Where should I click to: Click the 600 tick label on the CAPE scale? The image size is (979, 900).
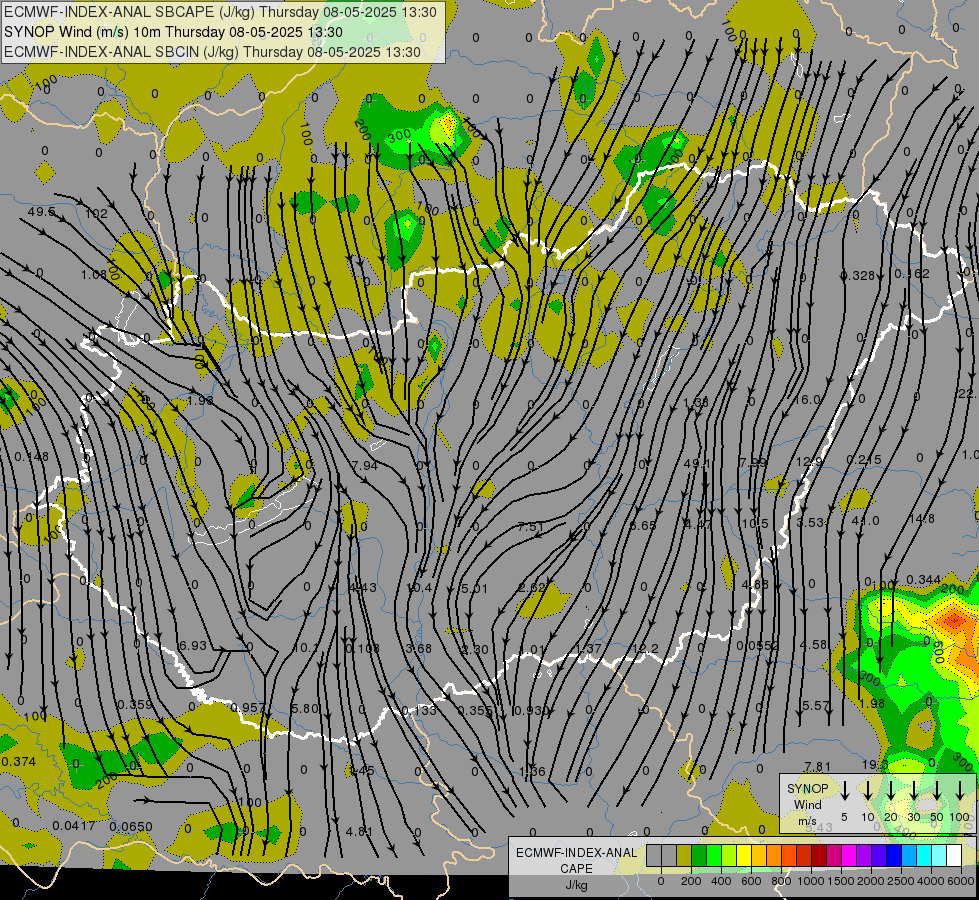coord(750,881)
